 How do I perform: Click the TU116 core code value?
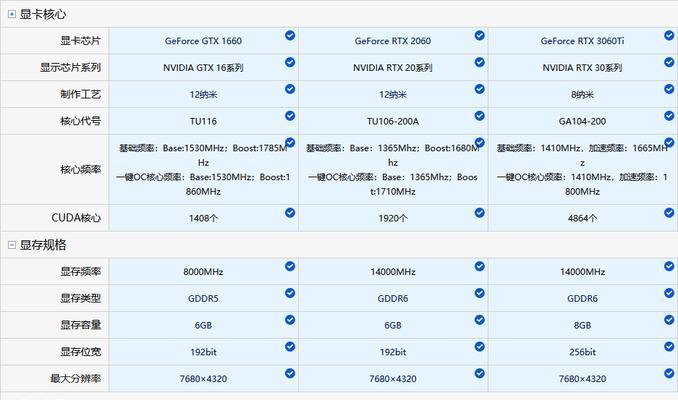click(x=203, y=122)
